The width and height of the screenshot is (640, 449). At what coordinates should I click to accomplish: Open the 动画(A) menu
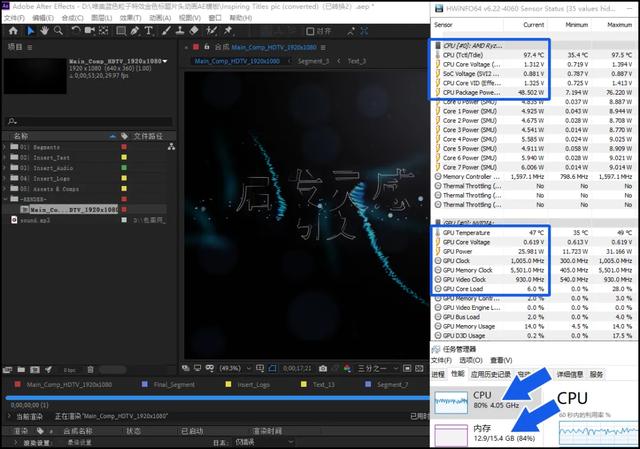click(x=160, y=18)
